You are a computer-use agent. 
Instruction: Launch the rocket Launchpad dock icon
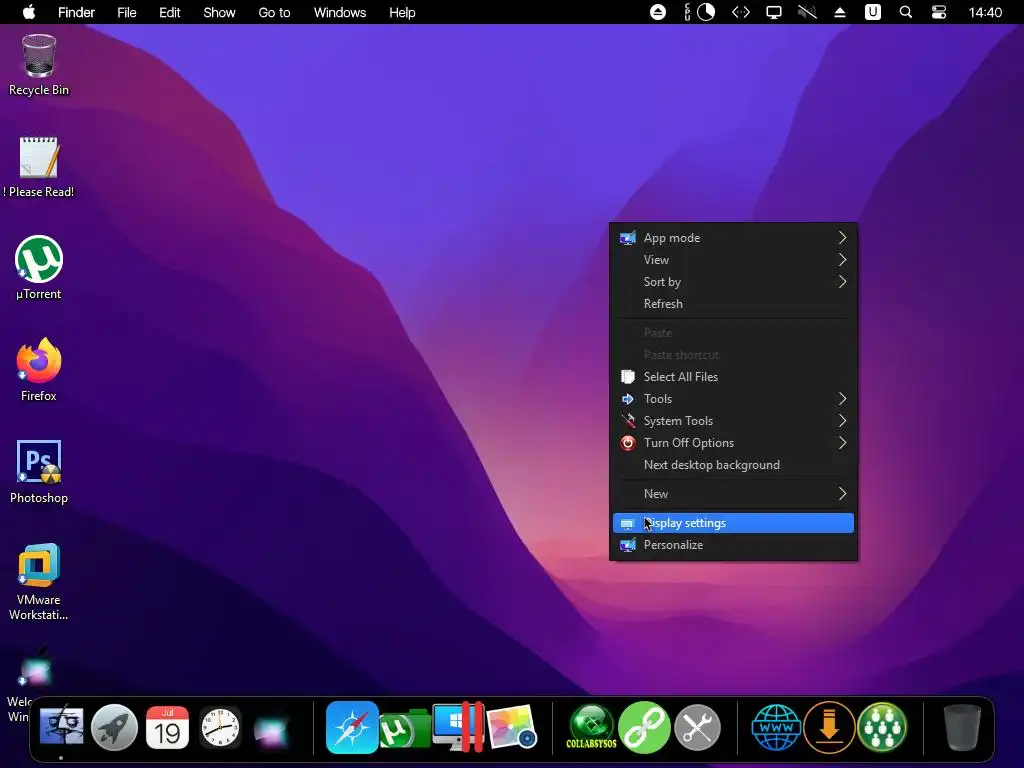[114, 727]
